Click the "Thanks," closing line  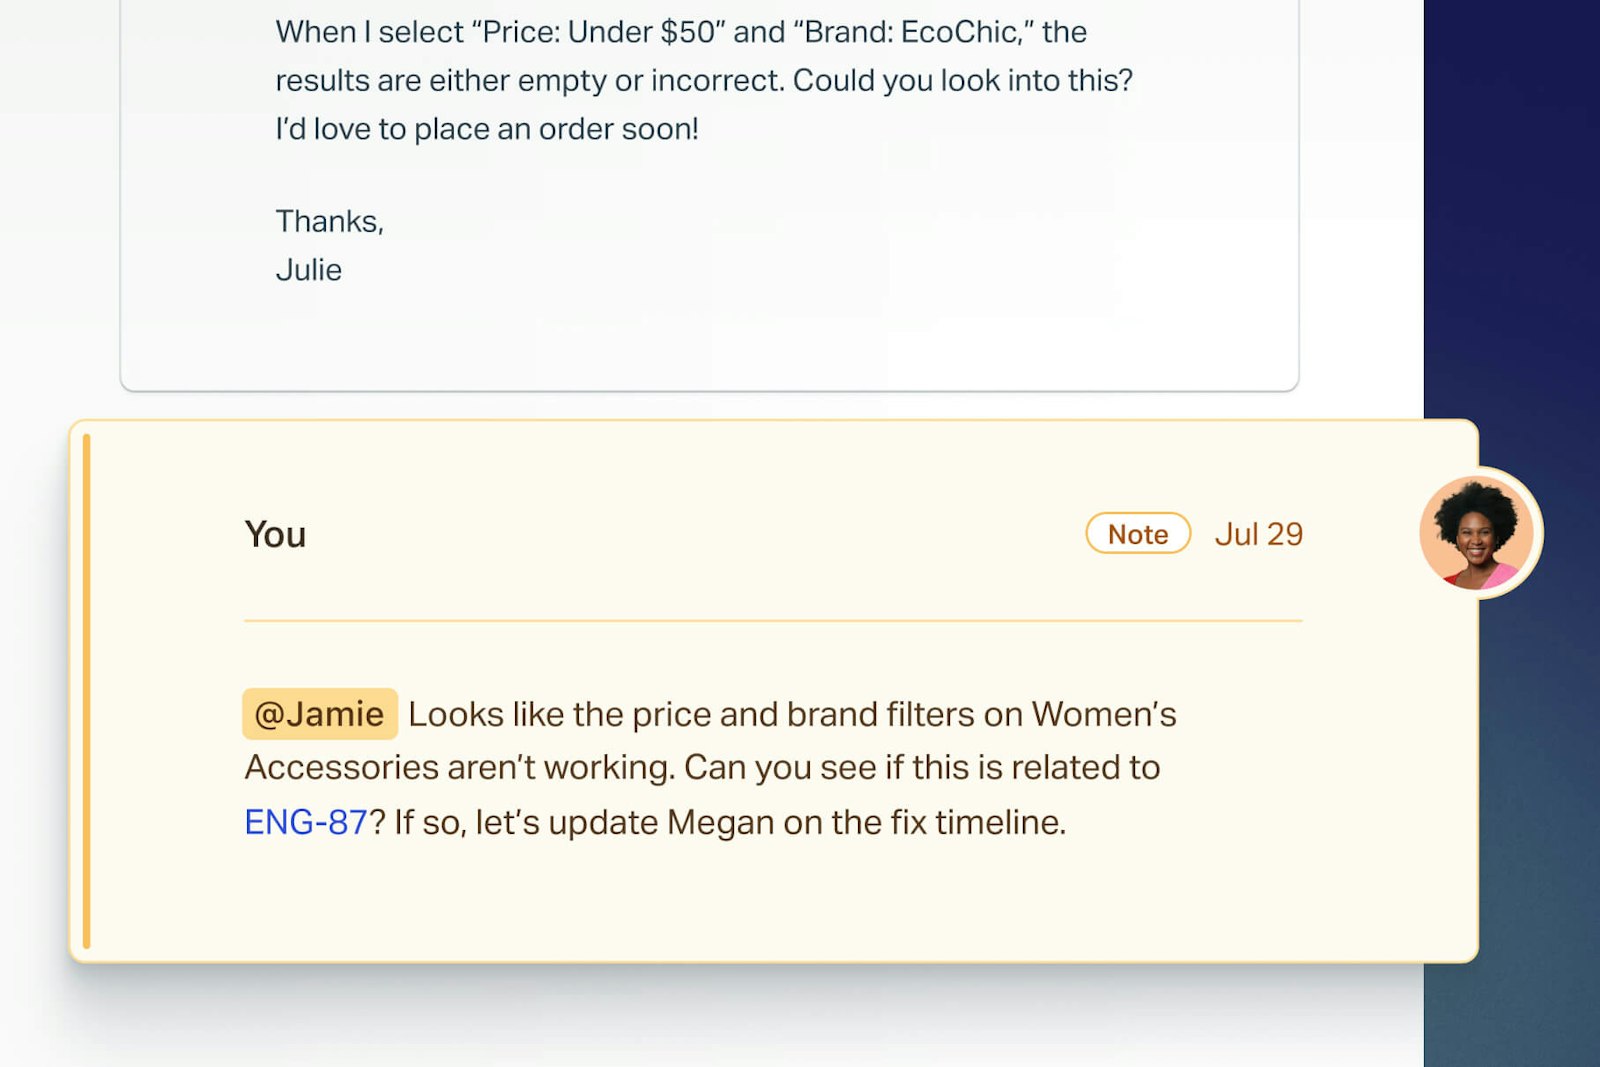click(329, 221)
